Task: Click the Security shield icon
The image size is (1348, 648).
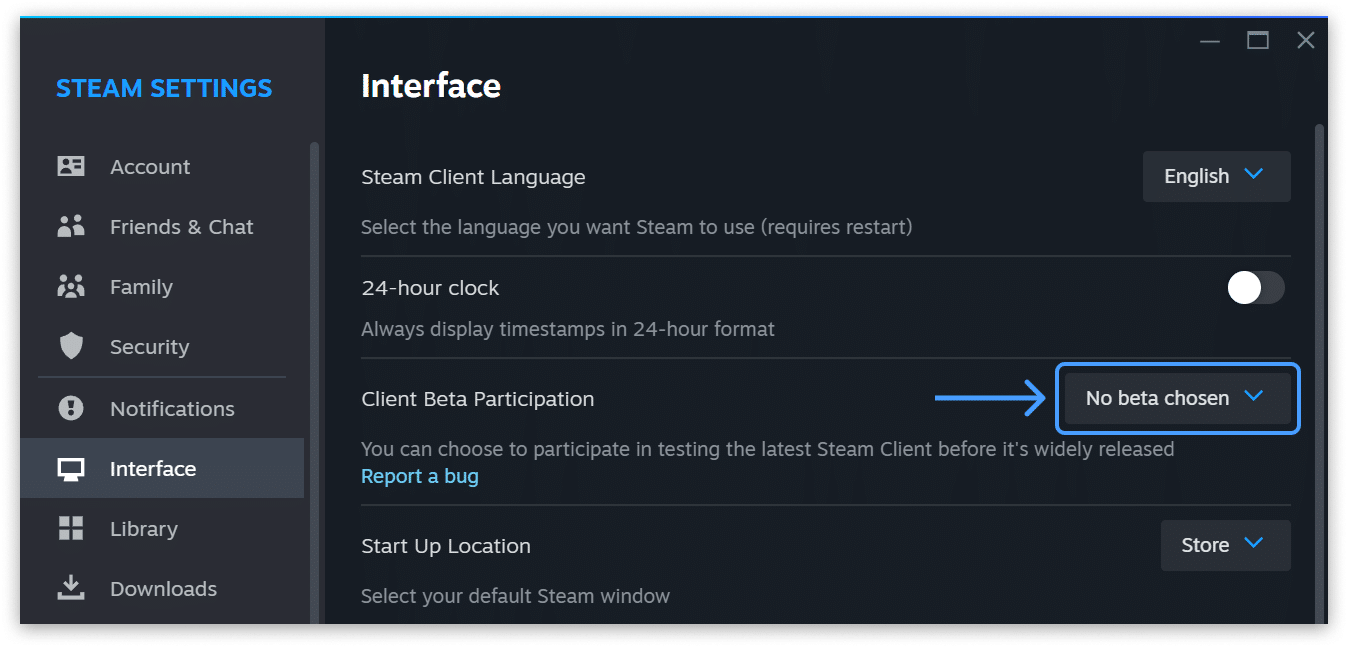Action: 71,347
